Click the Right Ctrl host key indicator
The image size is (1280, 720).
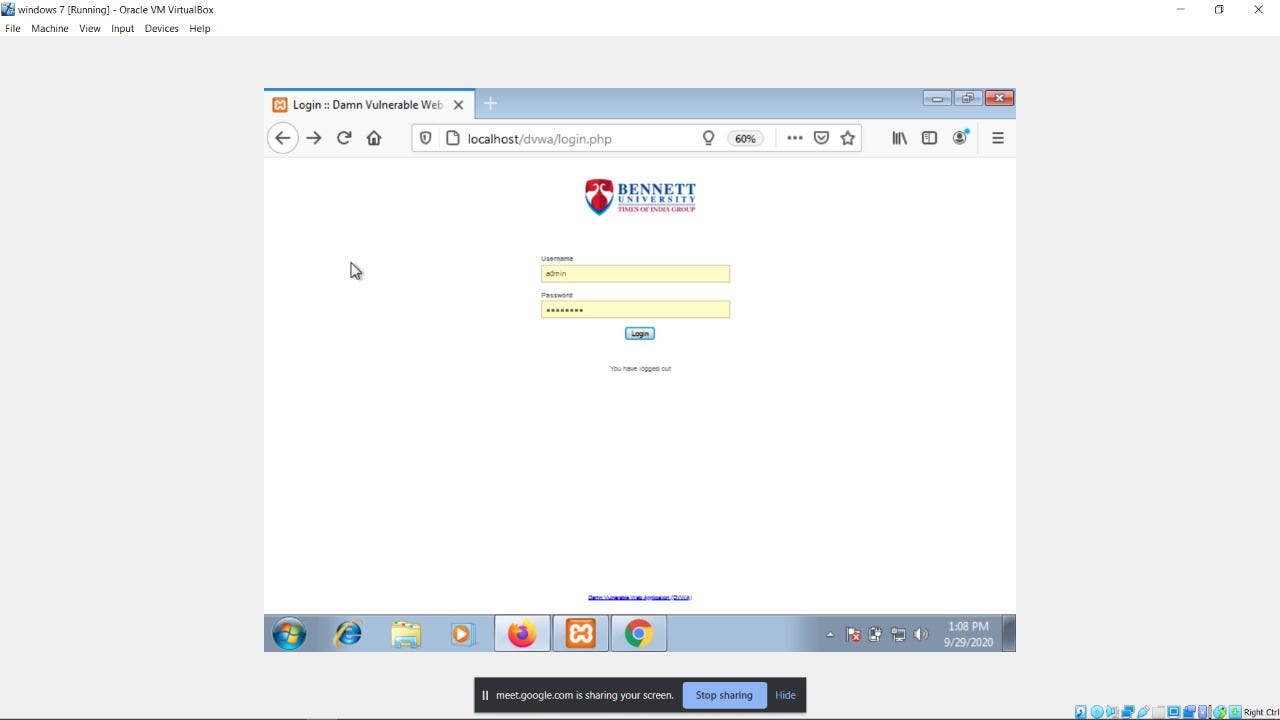[1261, 712]
